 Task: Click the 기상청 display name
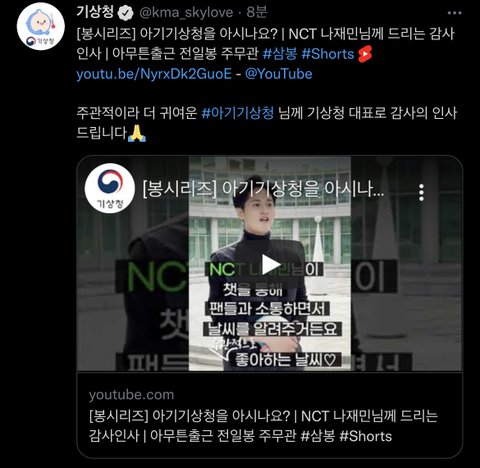[95, 12]
